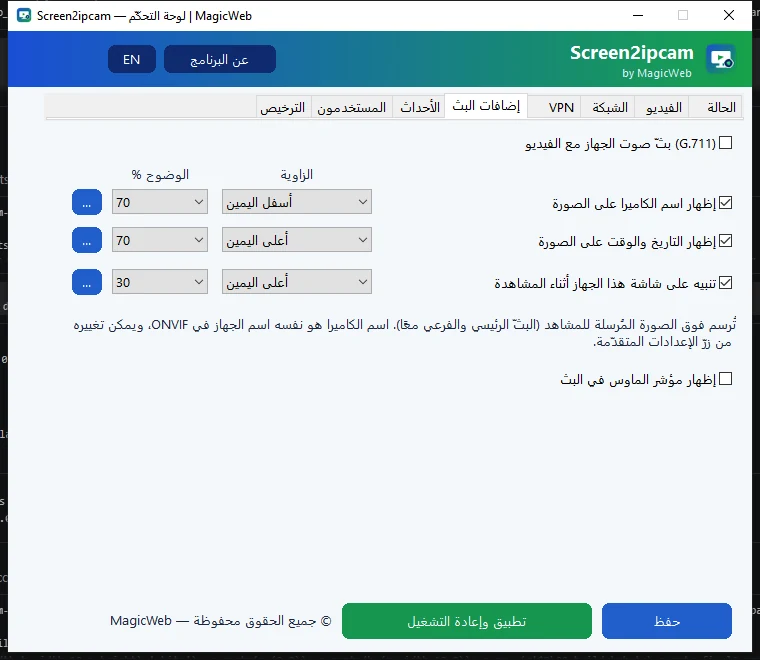Open the عن البرنامج (About) dialog

click(x=220, y=59)
